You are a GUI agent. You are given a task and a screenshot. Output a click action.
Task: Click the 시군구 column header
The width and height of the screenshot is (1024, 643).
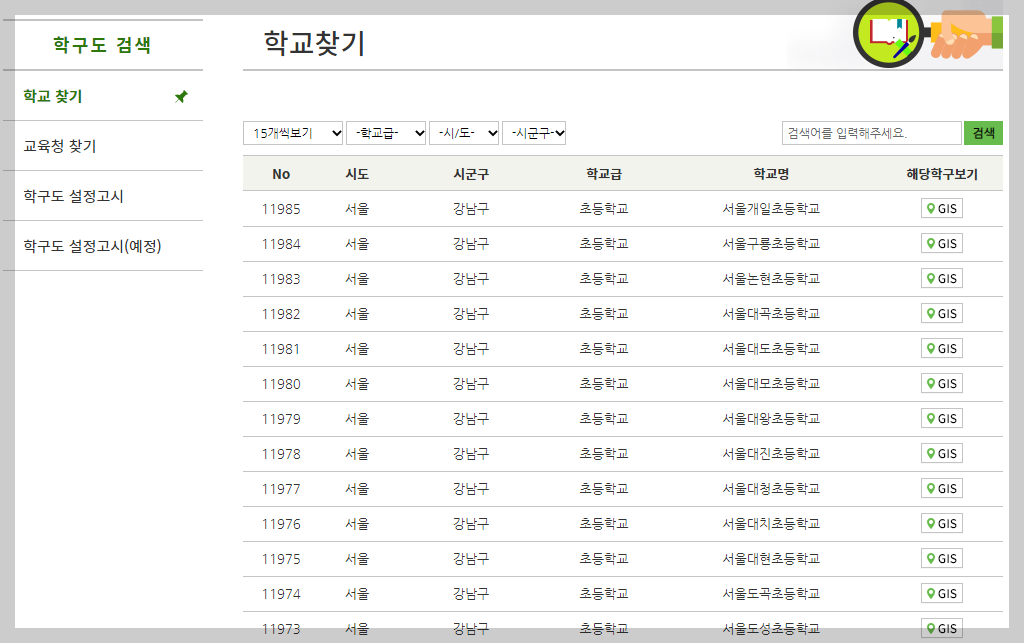471,174
